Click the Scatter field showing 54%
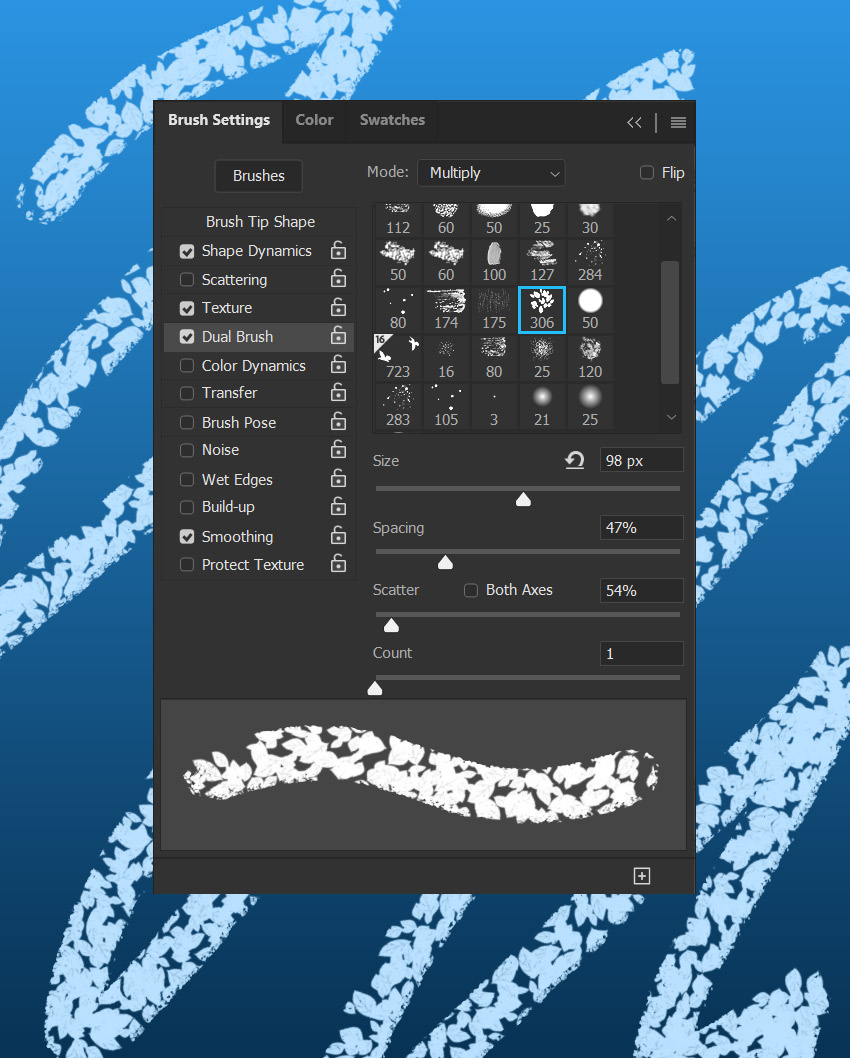Image resolution: width=850 pixels, height=1058 pixels. pos(642,590)
